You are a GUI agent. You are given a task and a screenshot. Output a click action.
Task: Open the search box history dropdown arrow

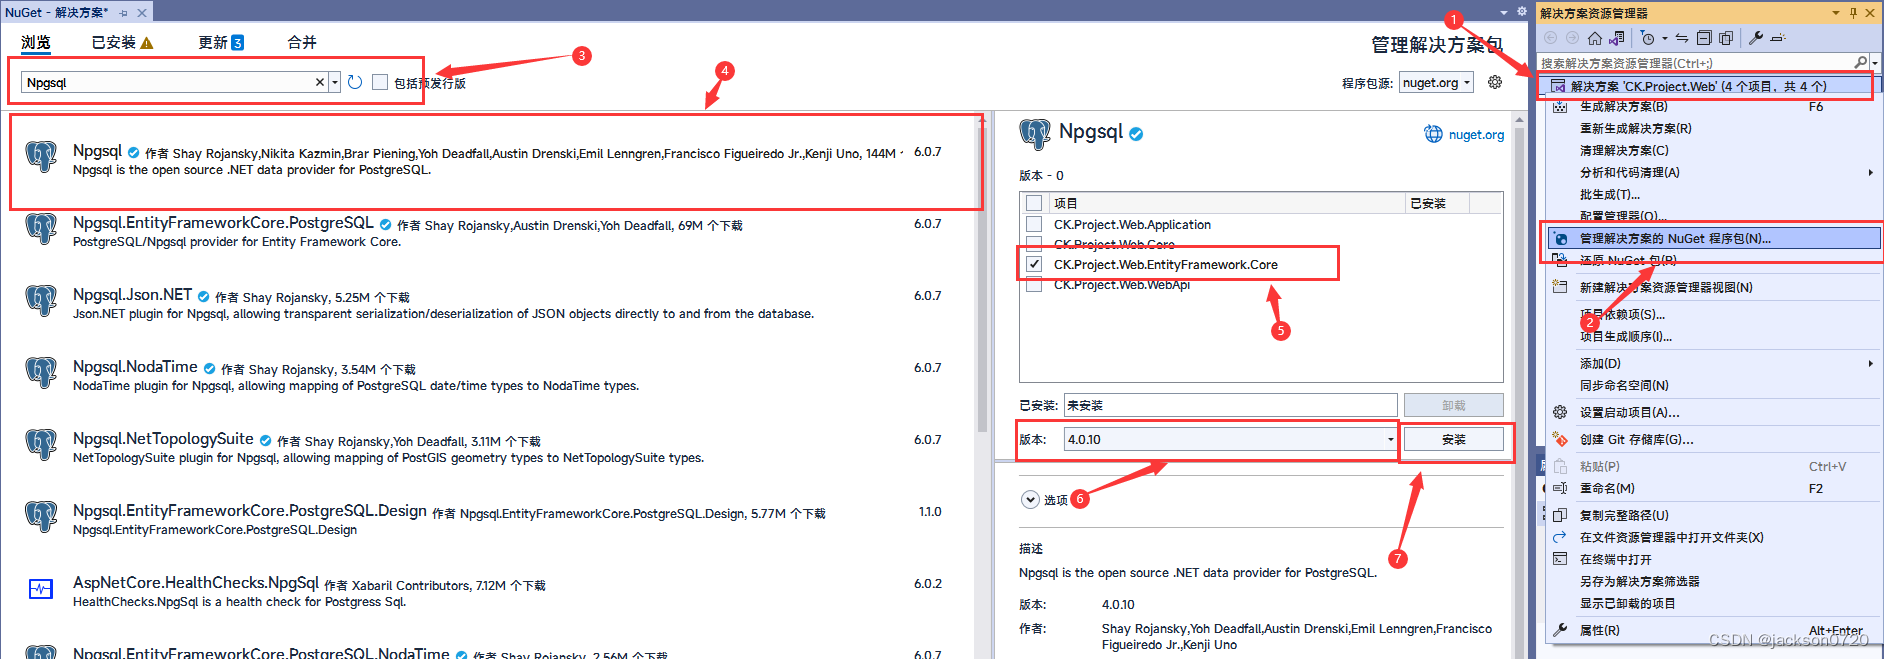point(335,82)
